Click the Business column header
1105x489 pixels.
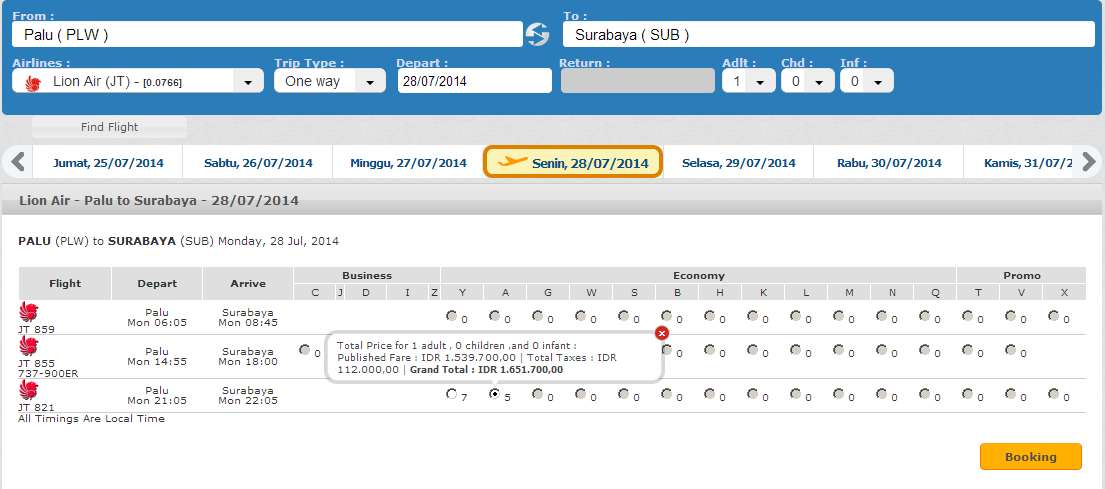pyautogui.click(x=367, y=276)
